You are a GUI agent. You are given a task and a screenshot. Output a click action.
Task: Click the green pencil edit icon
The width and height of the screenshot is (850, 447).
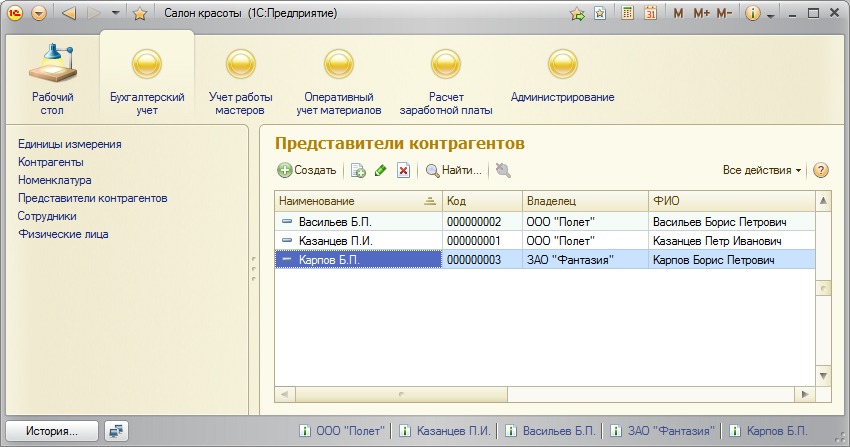(381, 171)
